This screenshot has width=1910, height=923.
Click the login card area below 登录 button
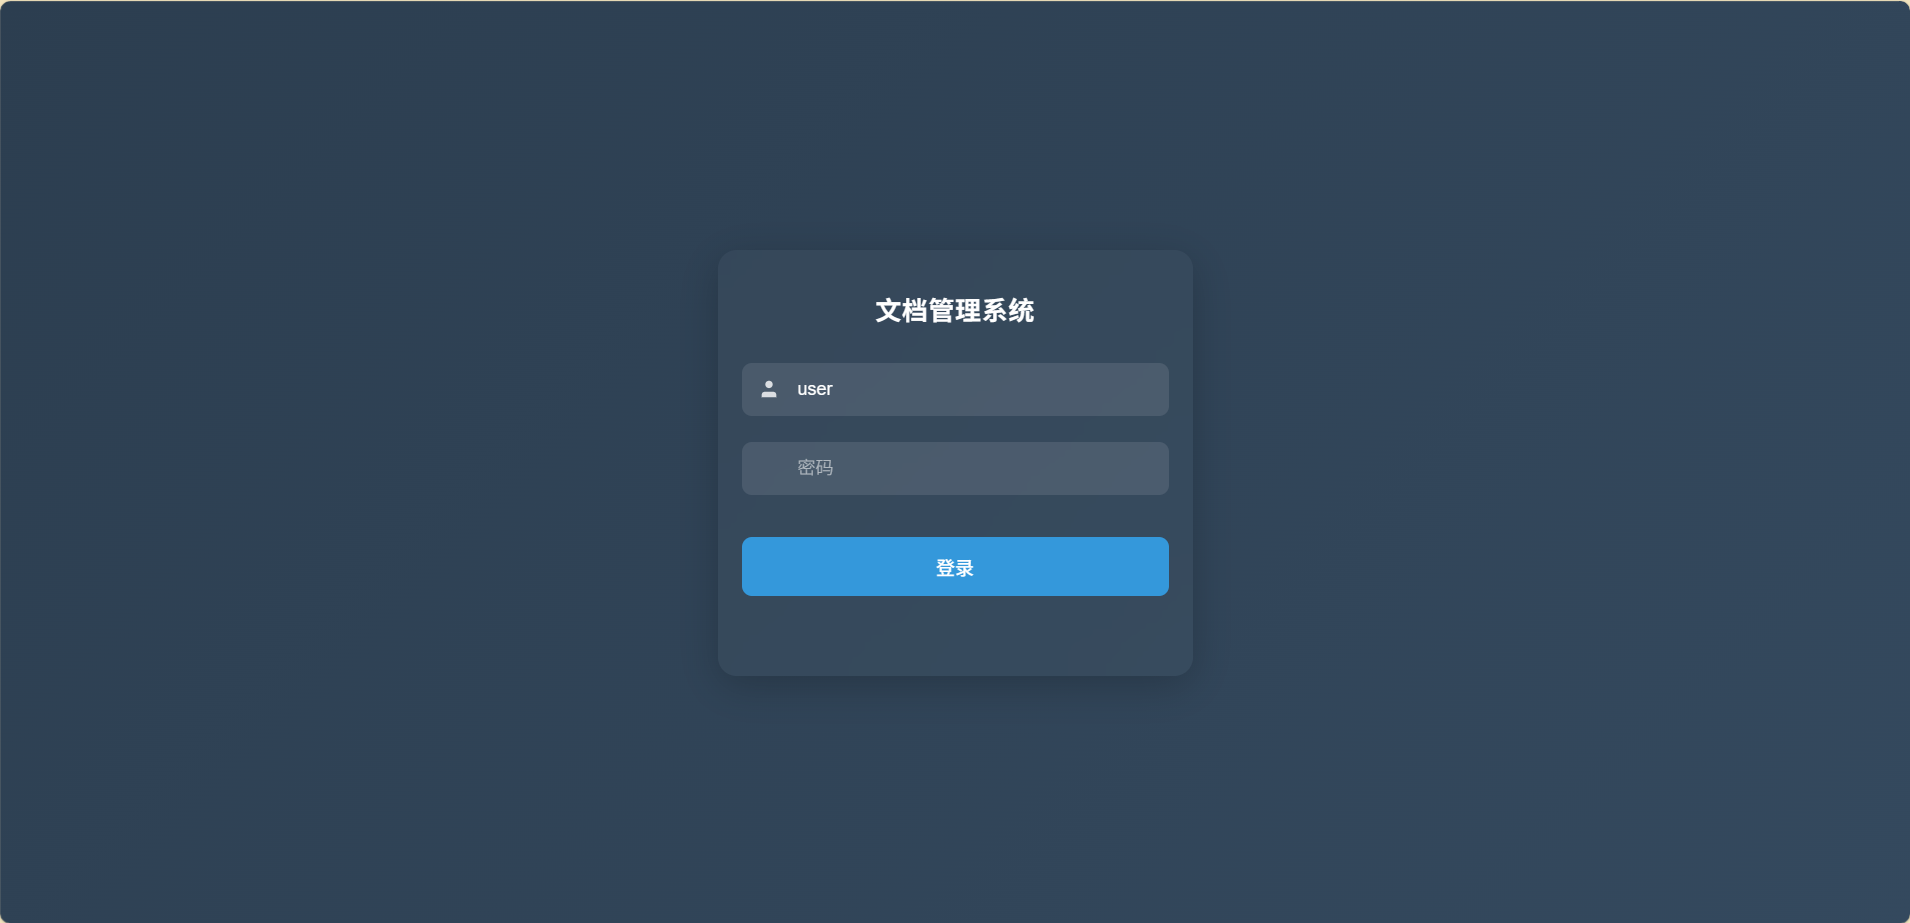tap(955, 635)
